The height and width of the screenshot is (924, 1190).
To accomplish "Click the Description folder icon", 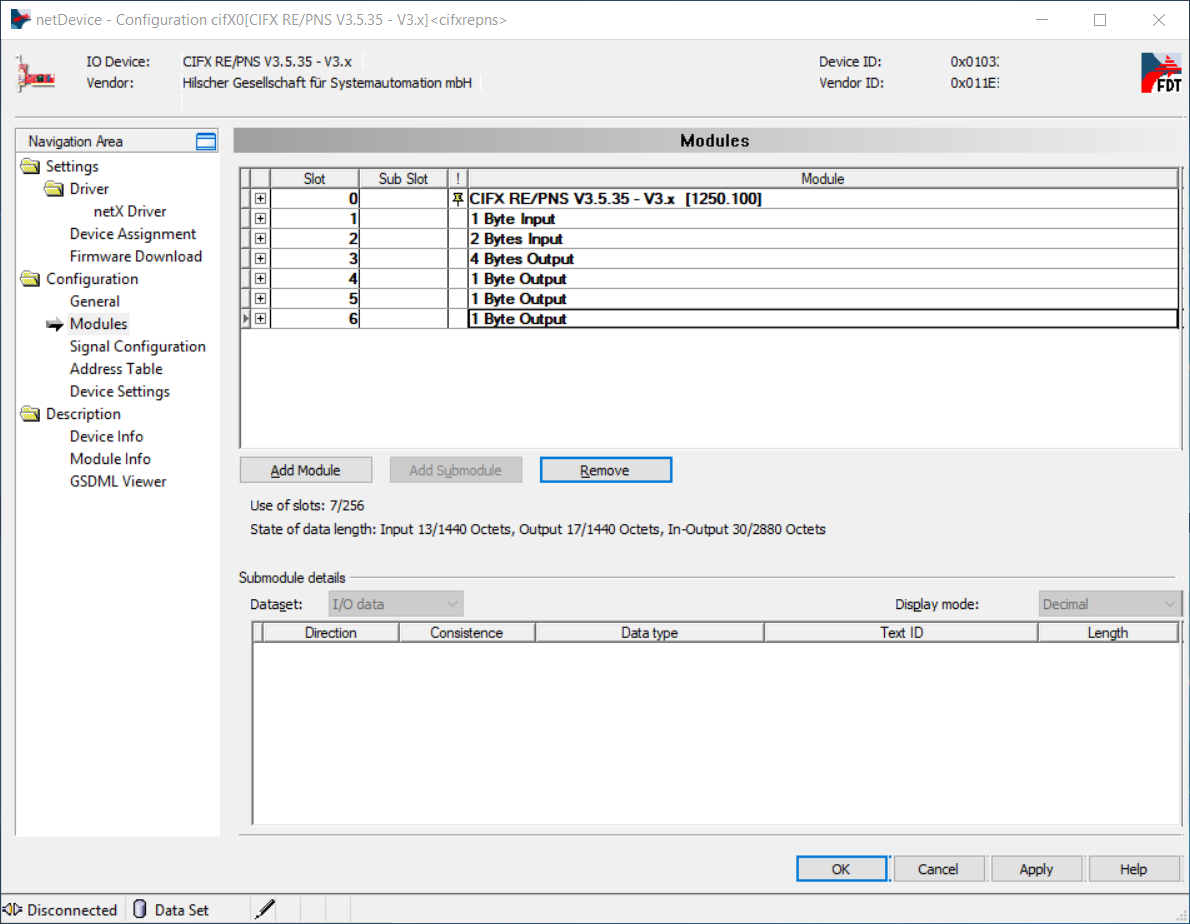I will 30,414.
